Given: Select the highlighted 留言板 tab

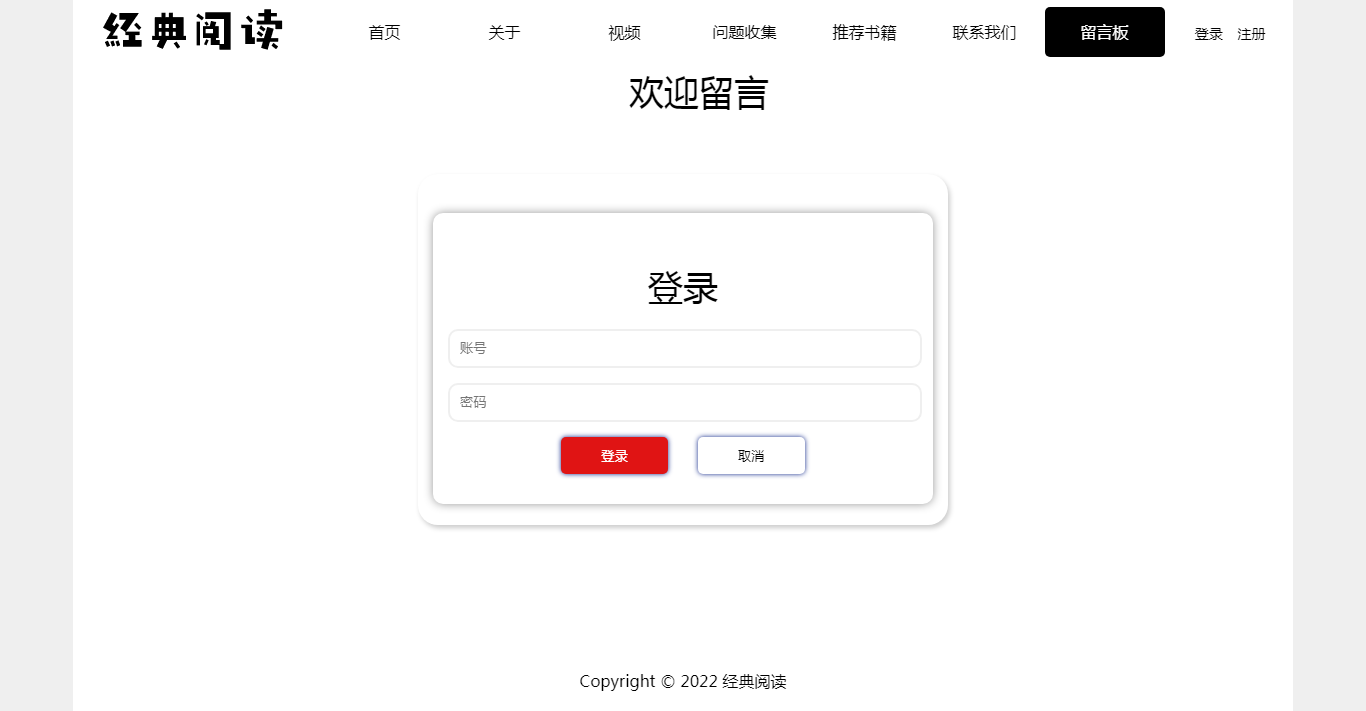Looking at the screenshot, I should click(1105, 32).
